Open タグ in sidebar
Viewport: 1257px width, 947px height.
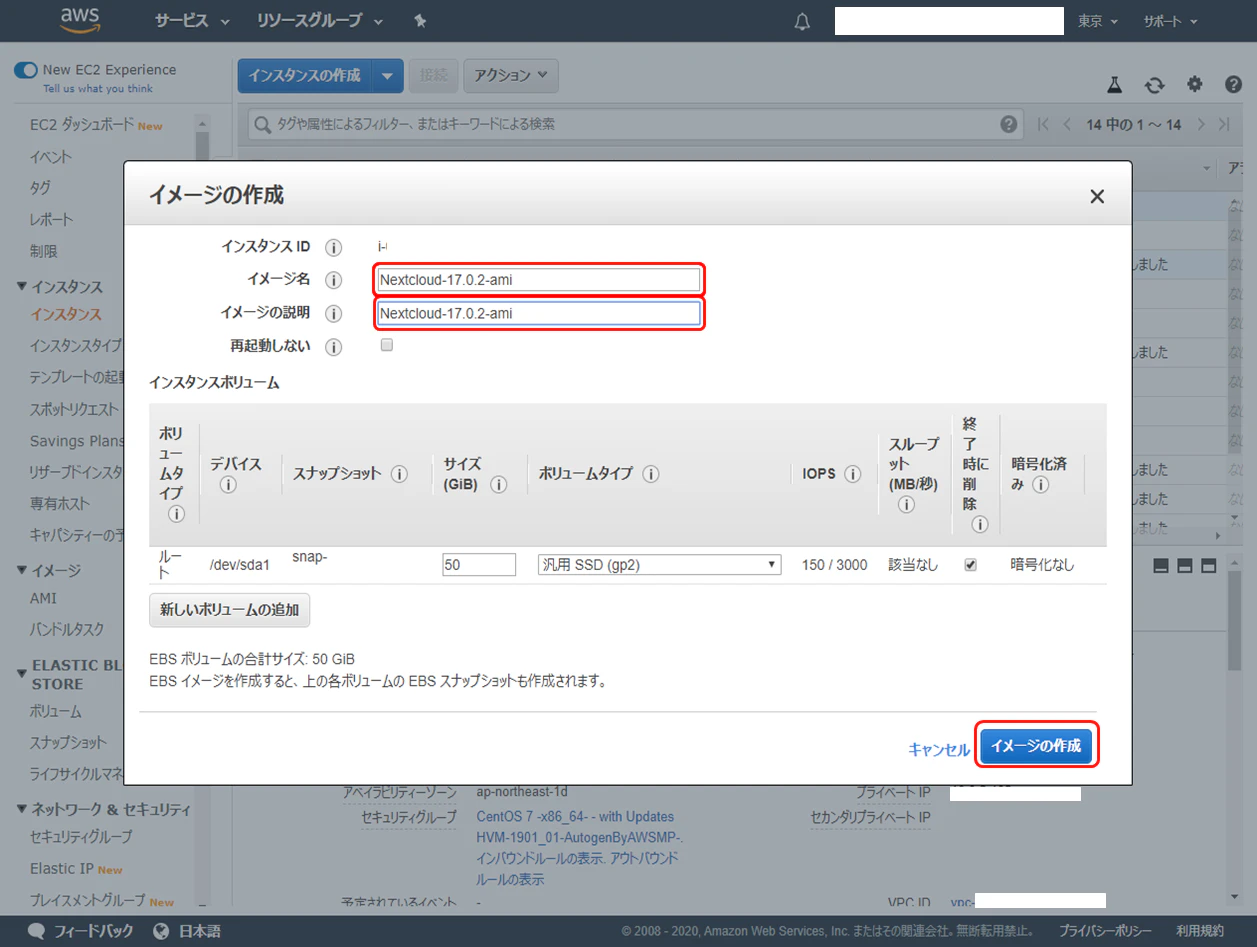point(40,188)
